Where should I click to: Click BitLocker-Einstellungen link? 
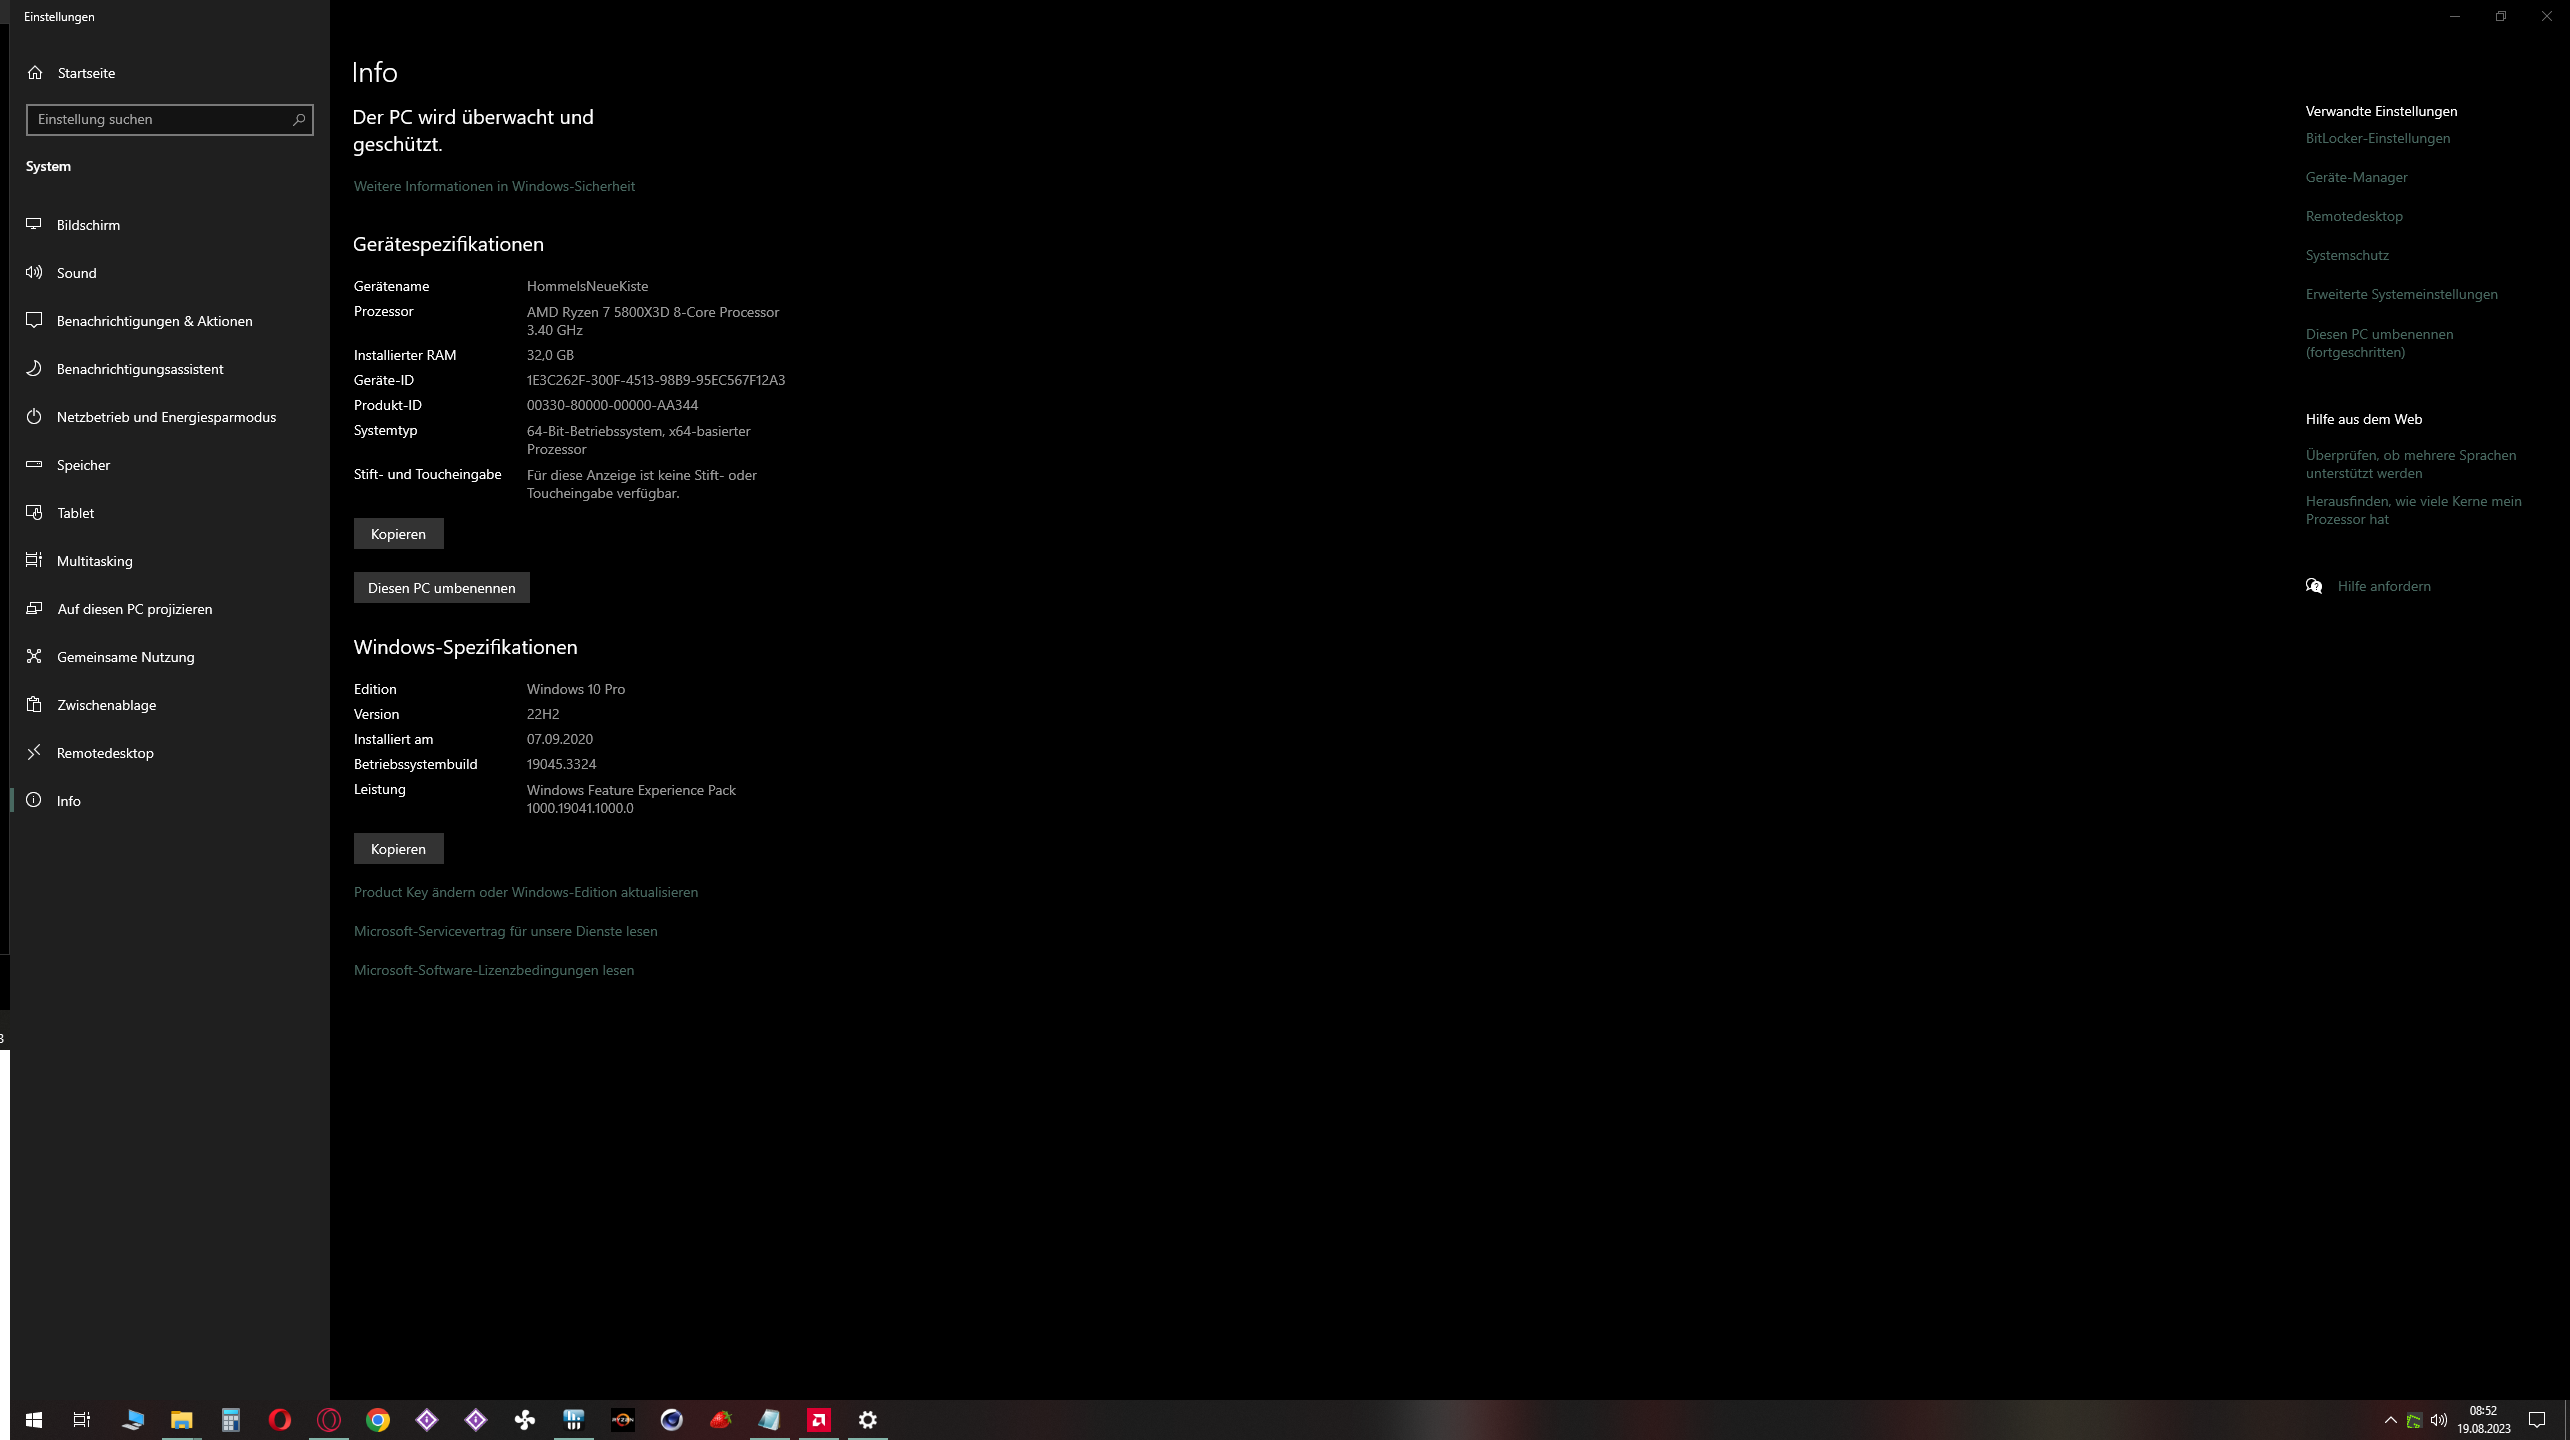click(2377, 138)
